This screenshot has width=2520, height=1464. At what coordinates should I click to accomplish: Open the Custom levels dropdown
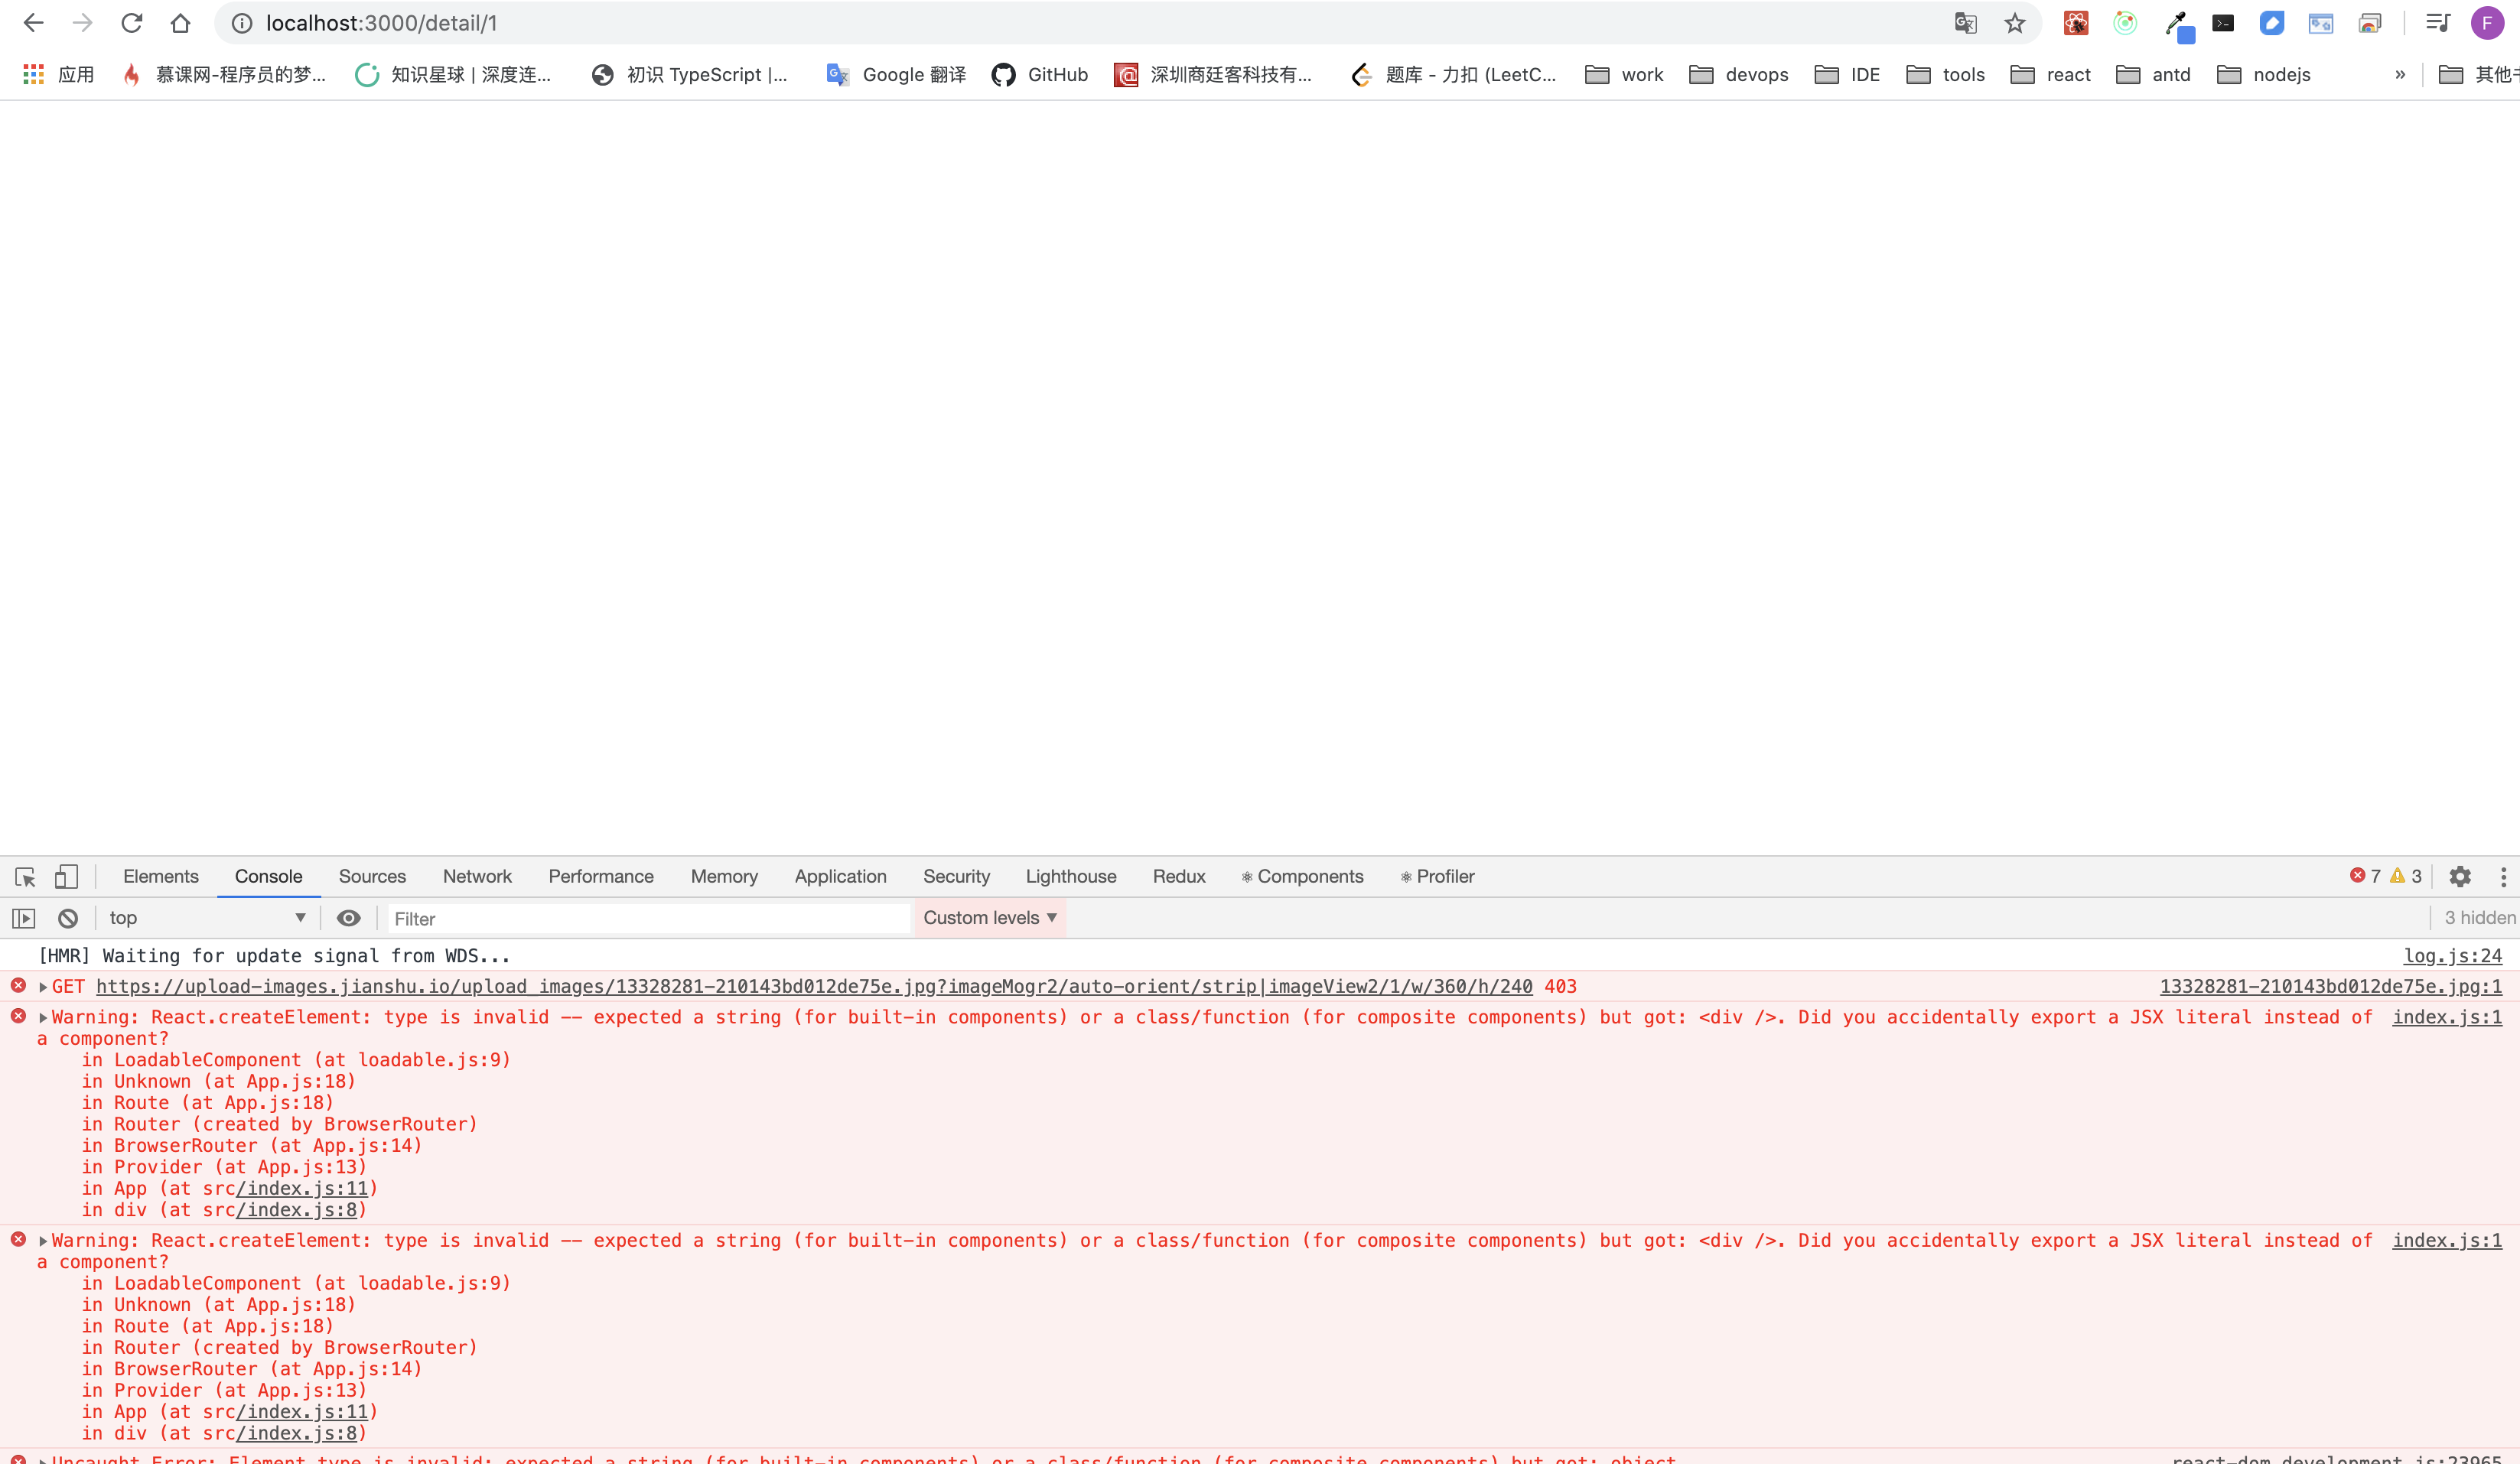tap(989, 918)
